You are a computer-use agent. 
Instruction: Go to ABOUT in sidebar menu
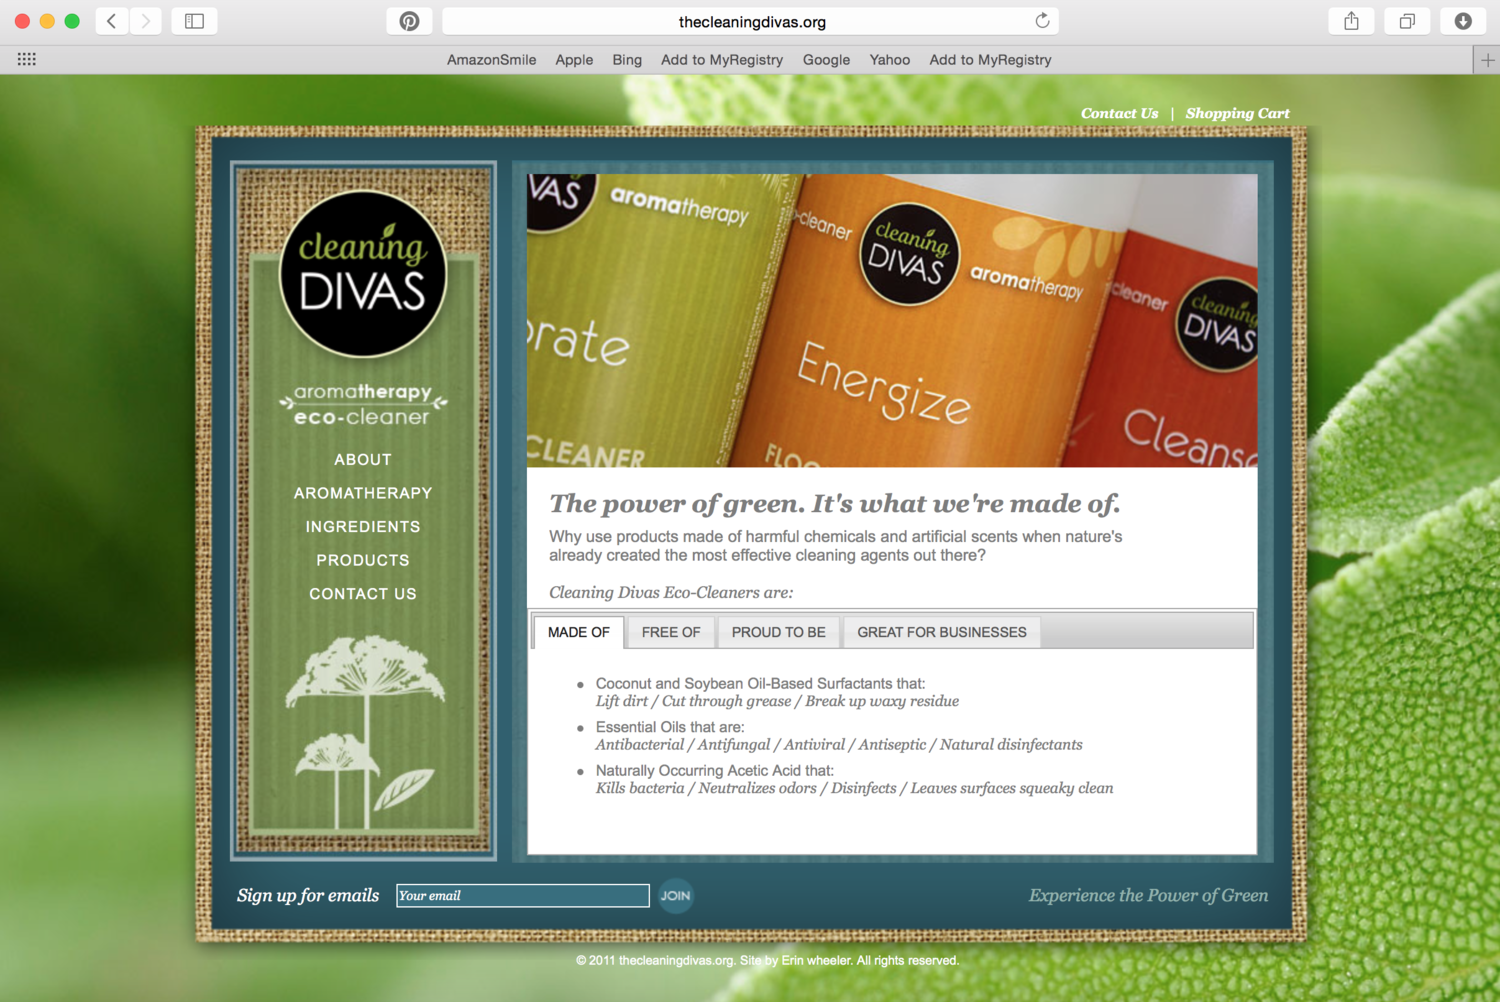[x=363, y=460]
